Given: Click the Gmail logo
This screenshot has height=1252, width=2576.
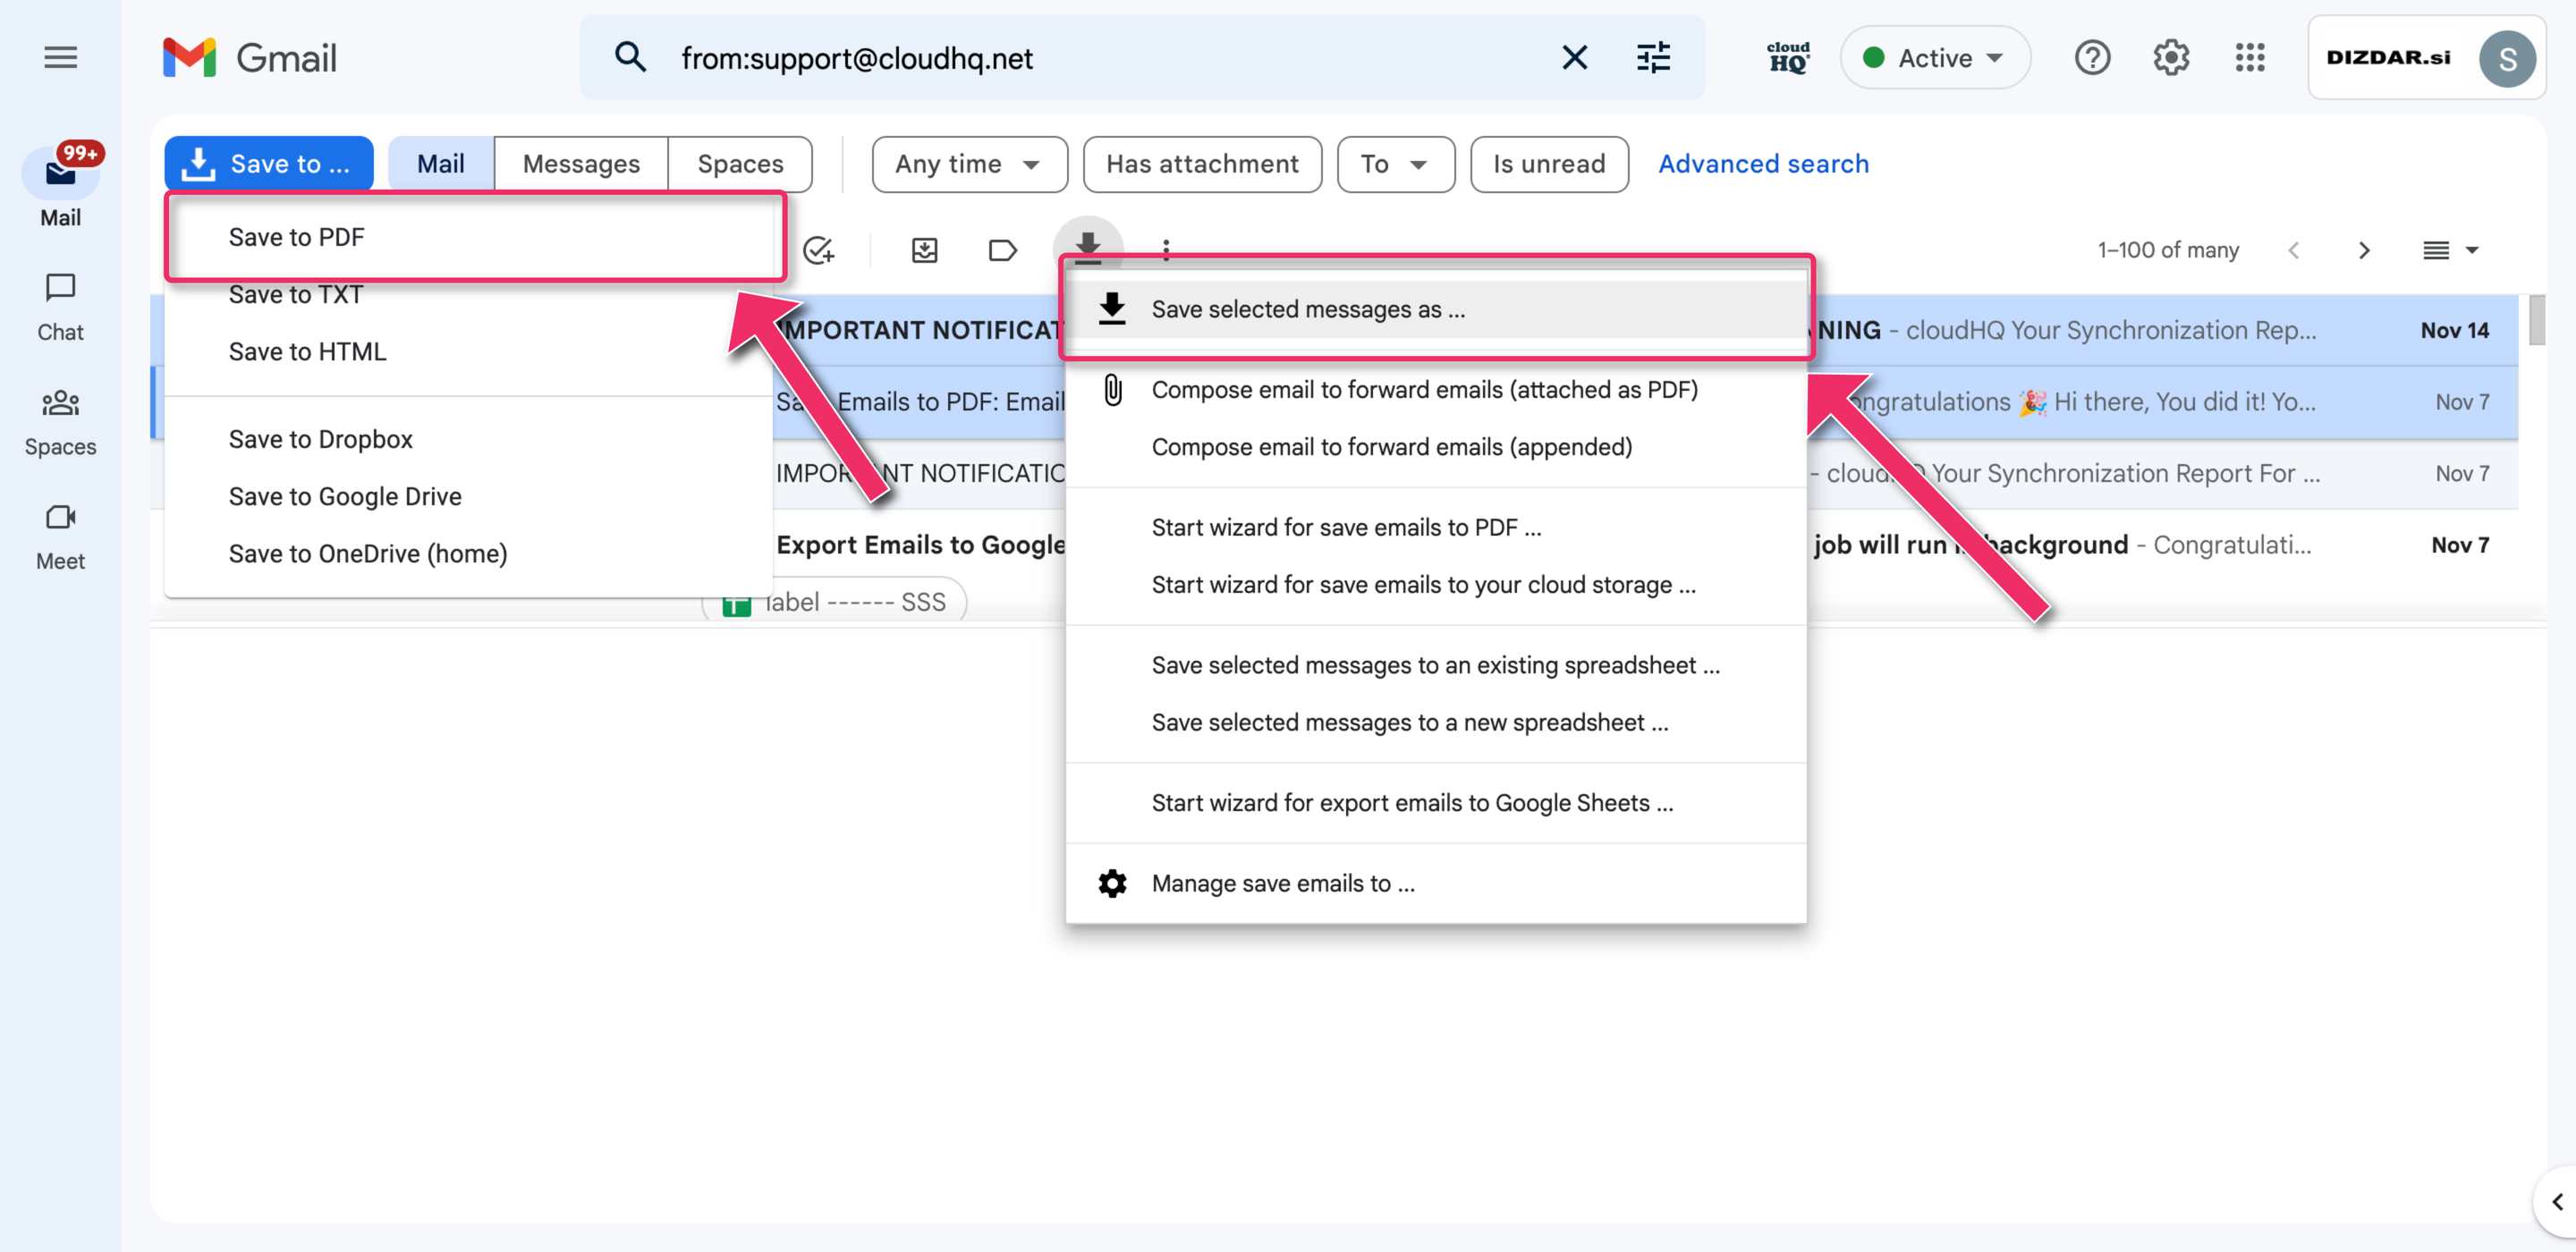Looking at the screenshot, I should [x=250, y=58].
